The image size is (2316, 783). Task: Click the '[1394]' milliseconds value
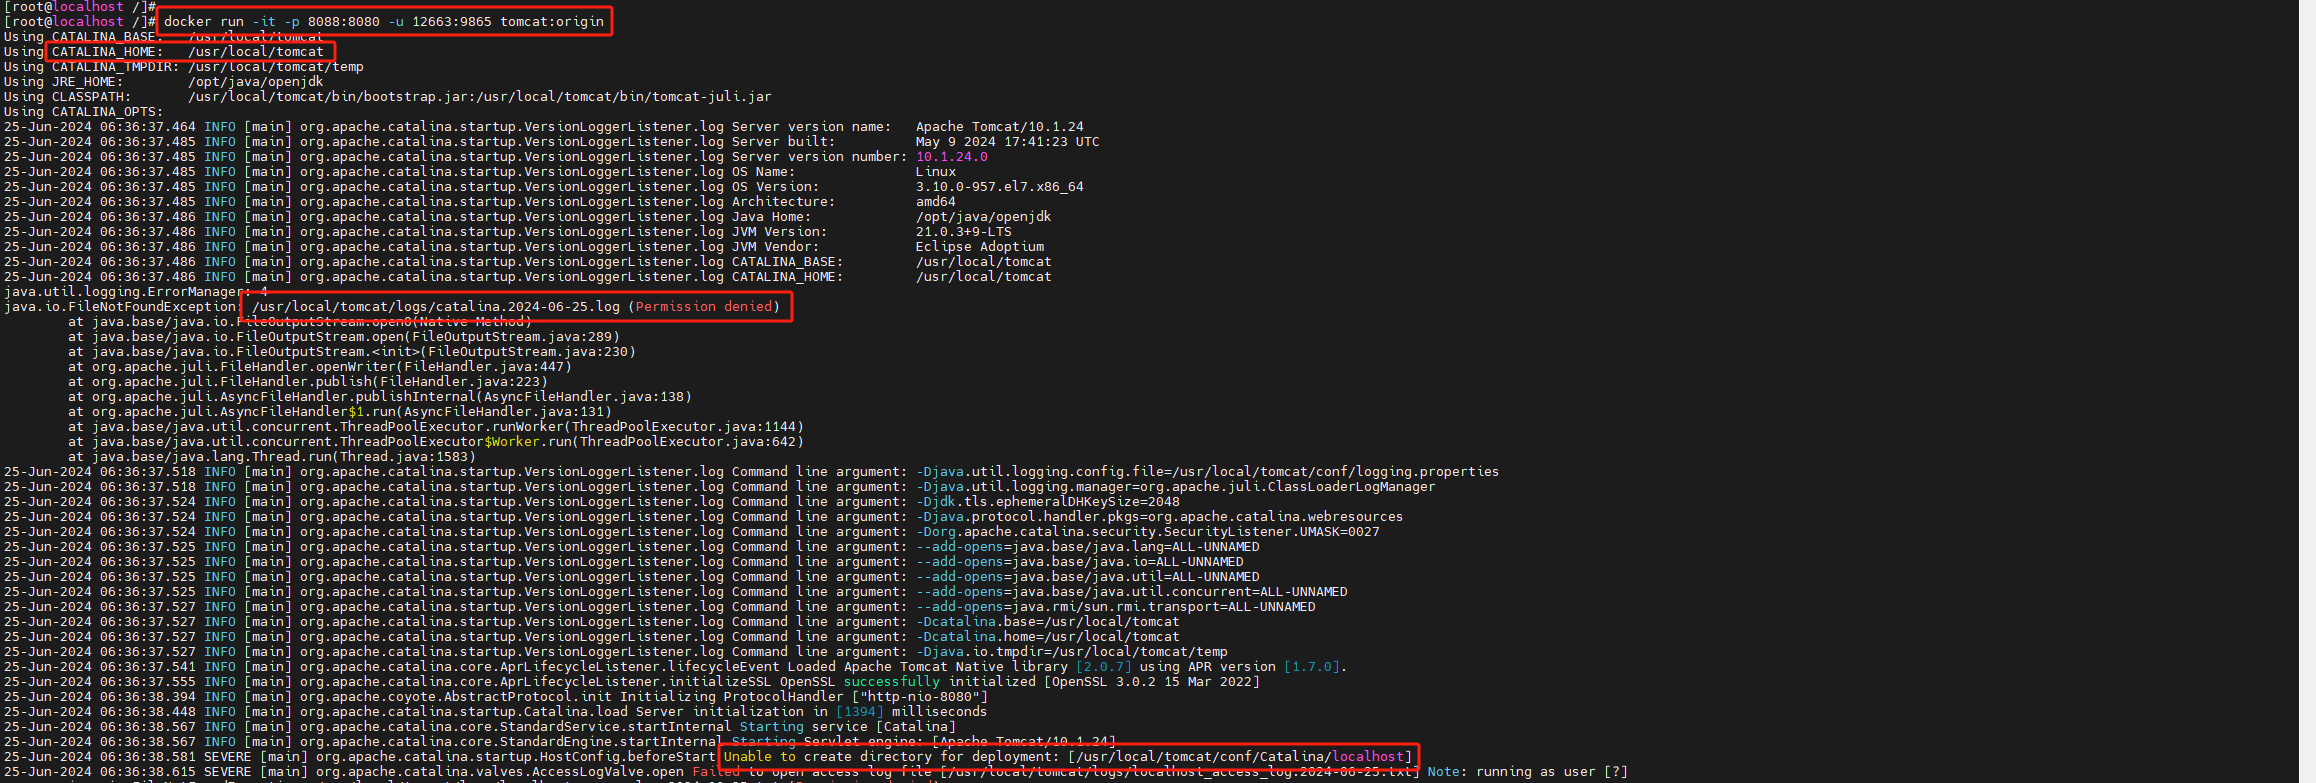860,711
